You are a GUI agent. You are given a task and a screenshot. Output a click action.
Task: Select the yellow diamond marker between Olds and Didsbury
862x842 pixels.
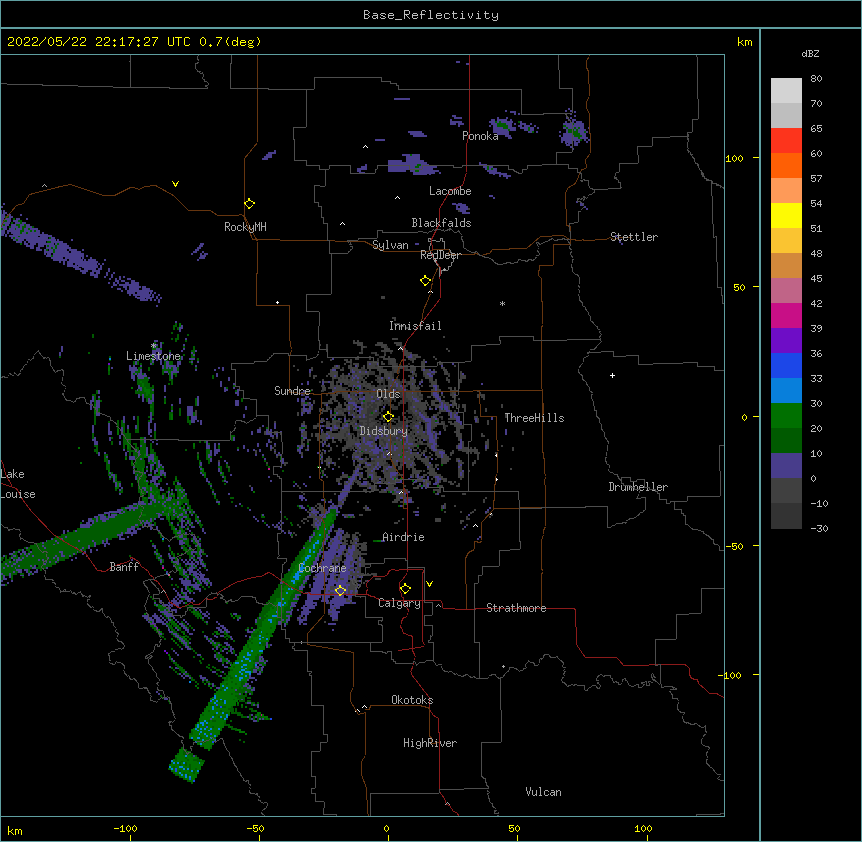pyautogui.click(x=388, y=417)
